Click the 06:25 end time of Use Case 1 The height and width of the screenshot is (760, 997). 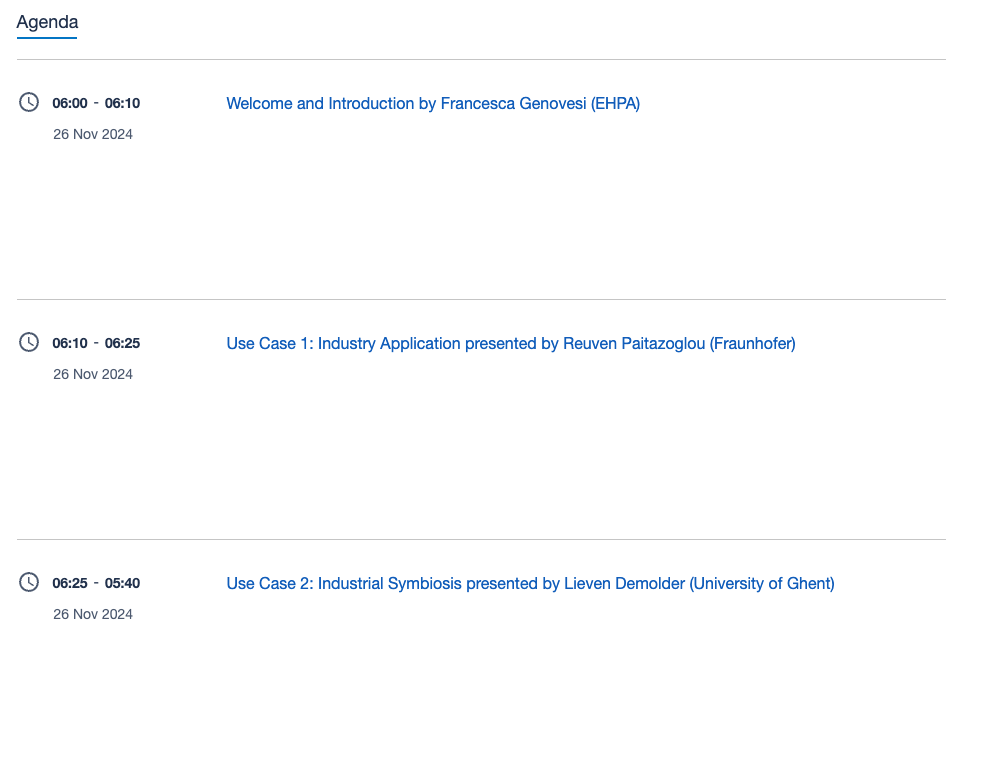pos(122,343)
